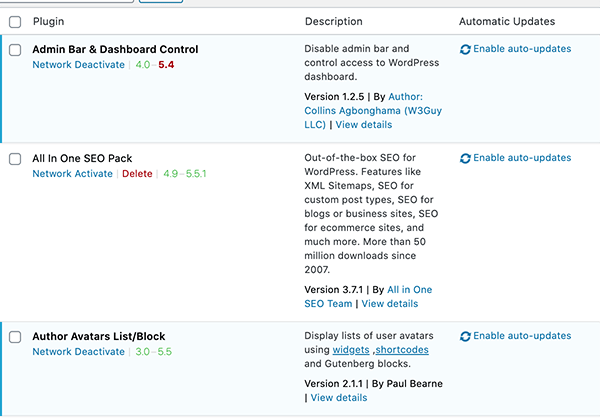Tick the select-all plugins checkbox in header
This screenshot has width=600, height=420.
click(15, 22)
